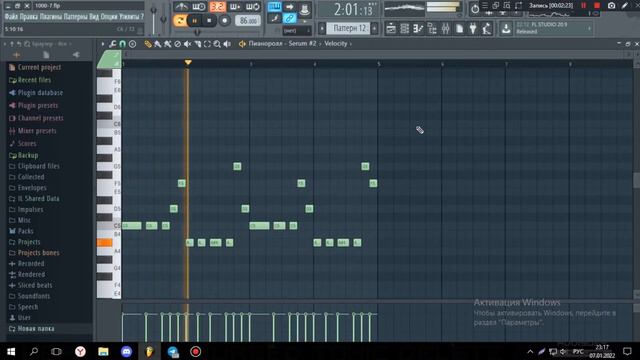
Task: Stop playback with the stop button
Action: pos(209,20)
